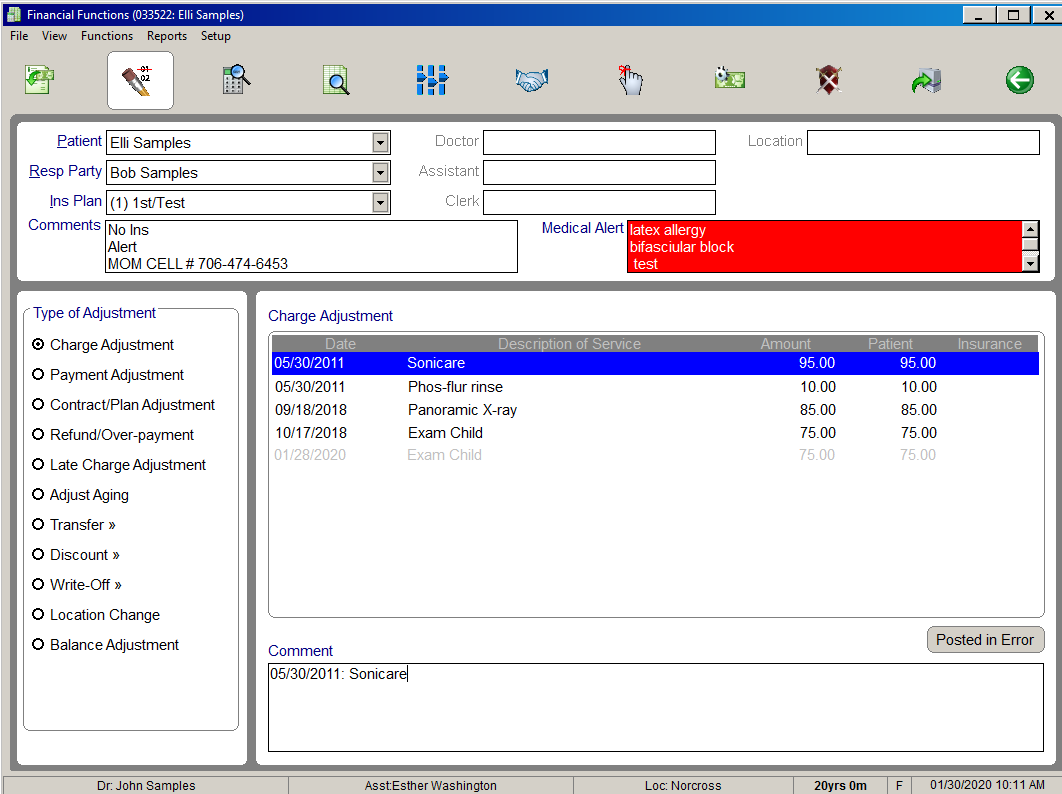
Task: Click into the Comment text box
Action: (x=656, y=707)
